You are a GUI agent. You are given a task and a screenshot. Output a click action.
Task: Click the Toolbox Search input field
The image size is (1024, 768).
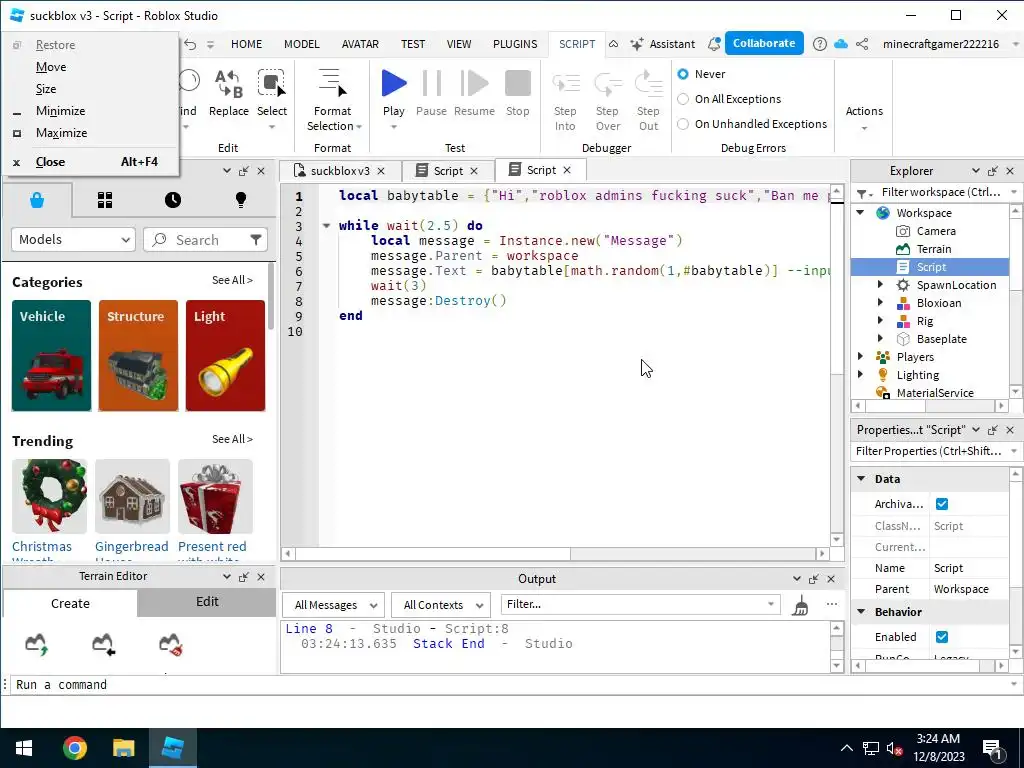pyautogui.click(x=206, y=240)
